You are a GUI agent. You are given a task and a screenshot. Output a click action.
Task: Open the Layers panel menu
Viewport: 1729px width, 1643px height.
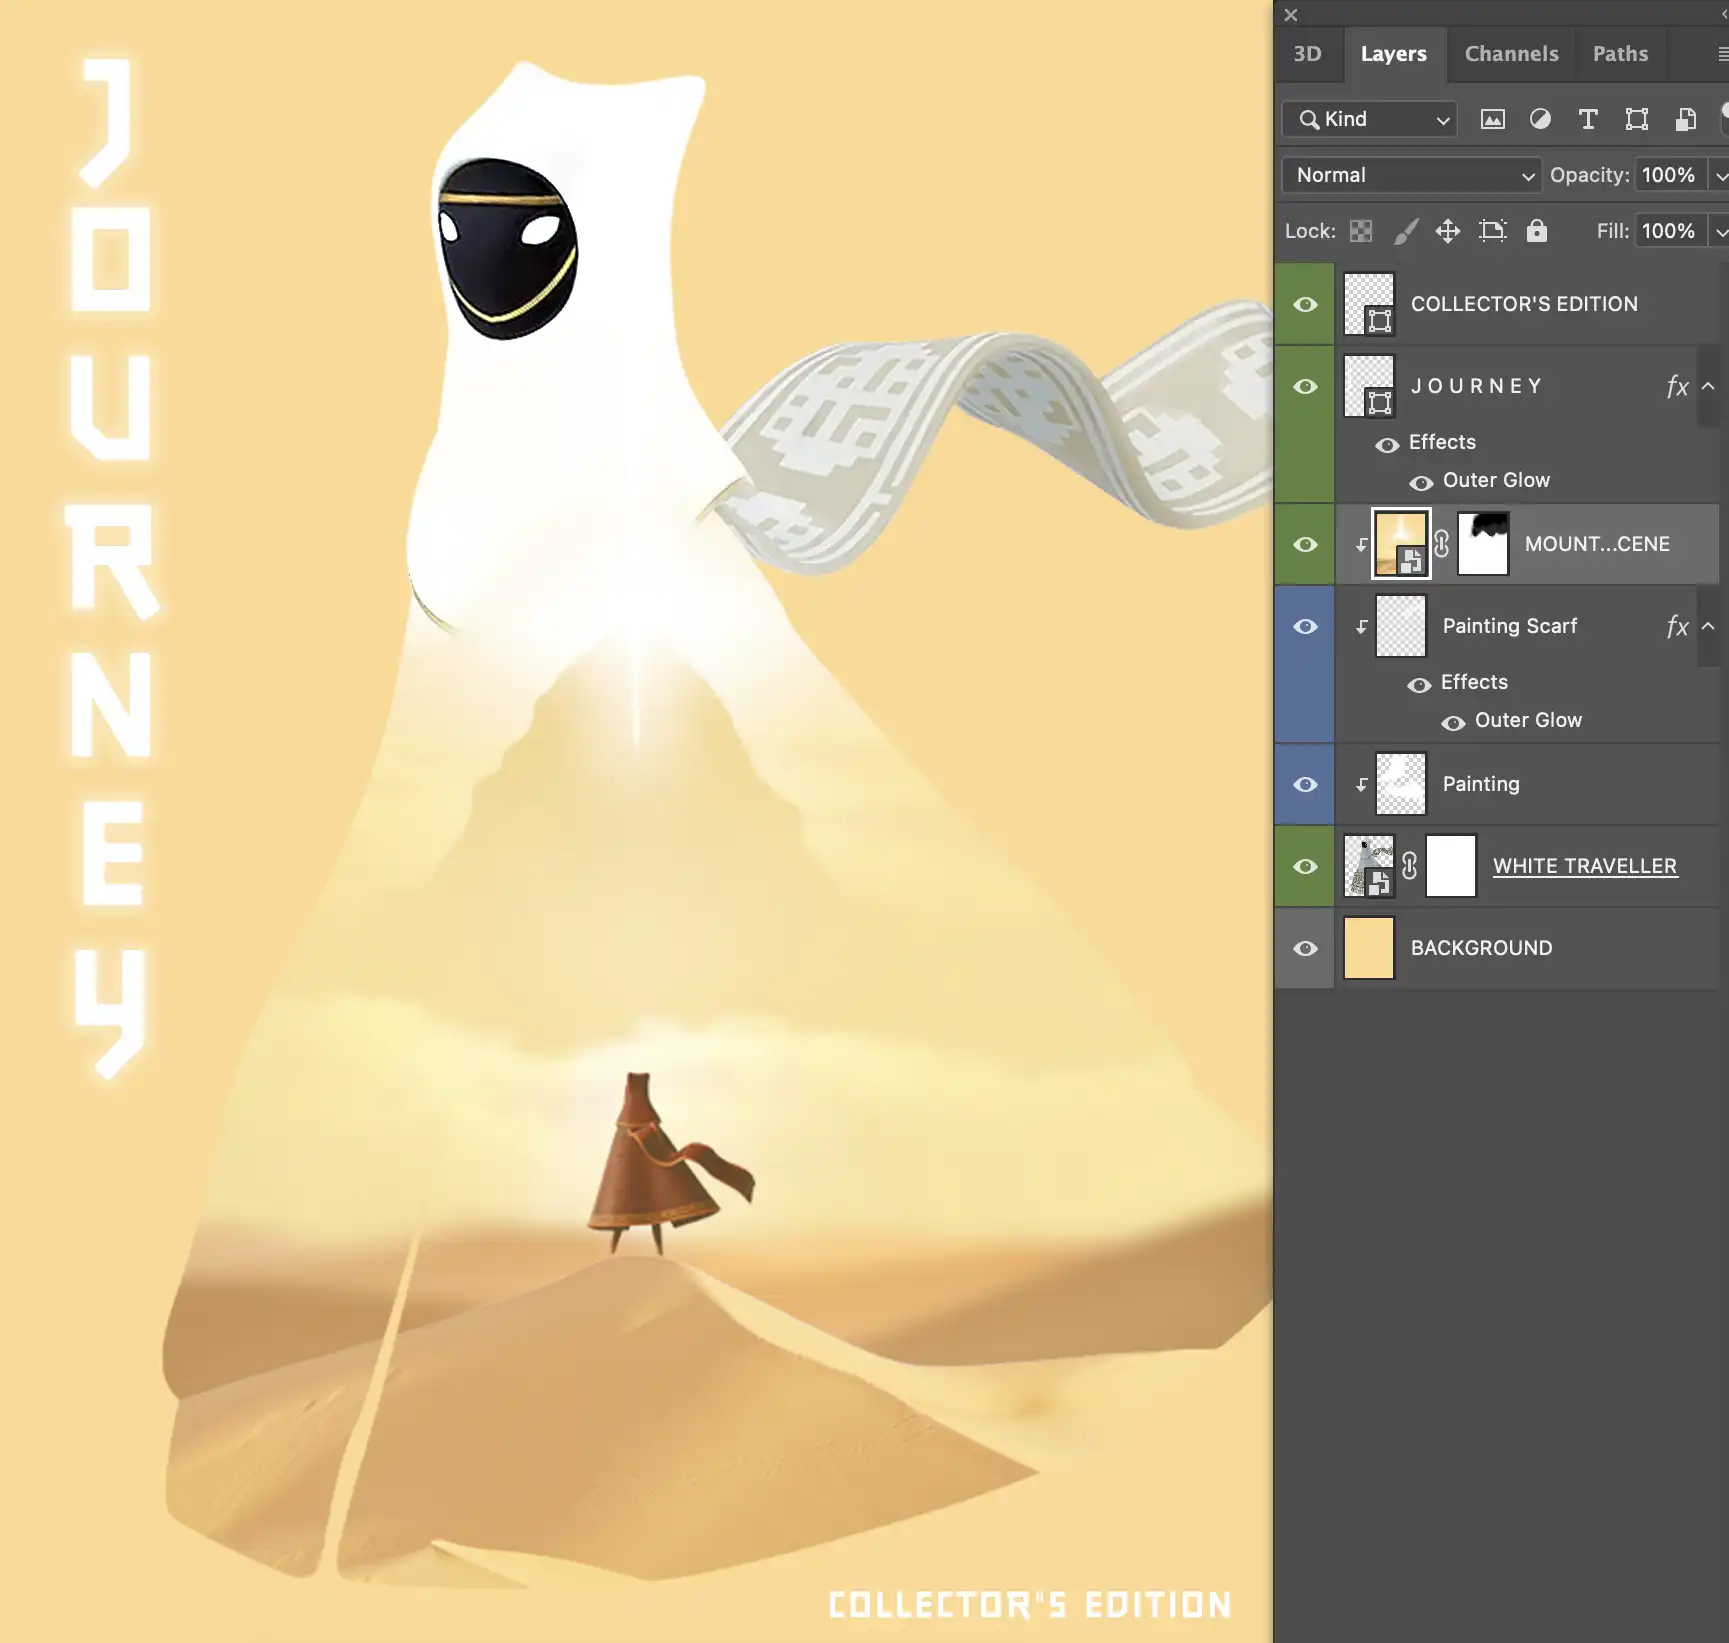point(1722,54)
